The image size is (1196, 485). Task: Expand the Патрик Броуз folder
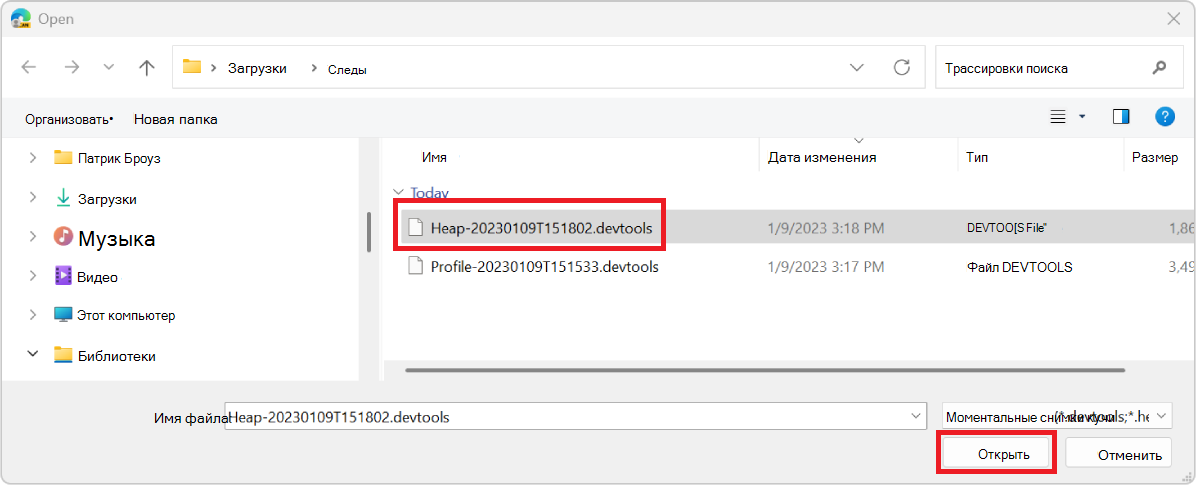point(33,158)
